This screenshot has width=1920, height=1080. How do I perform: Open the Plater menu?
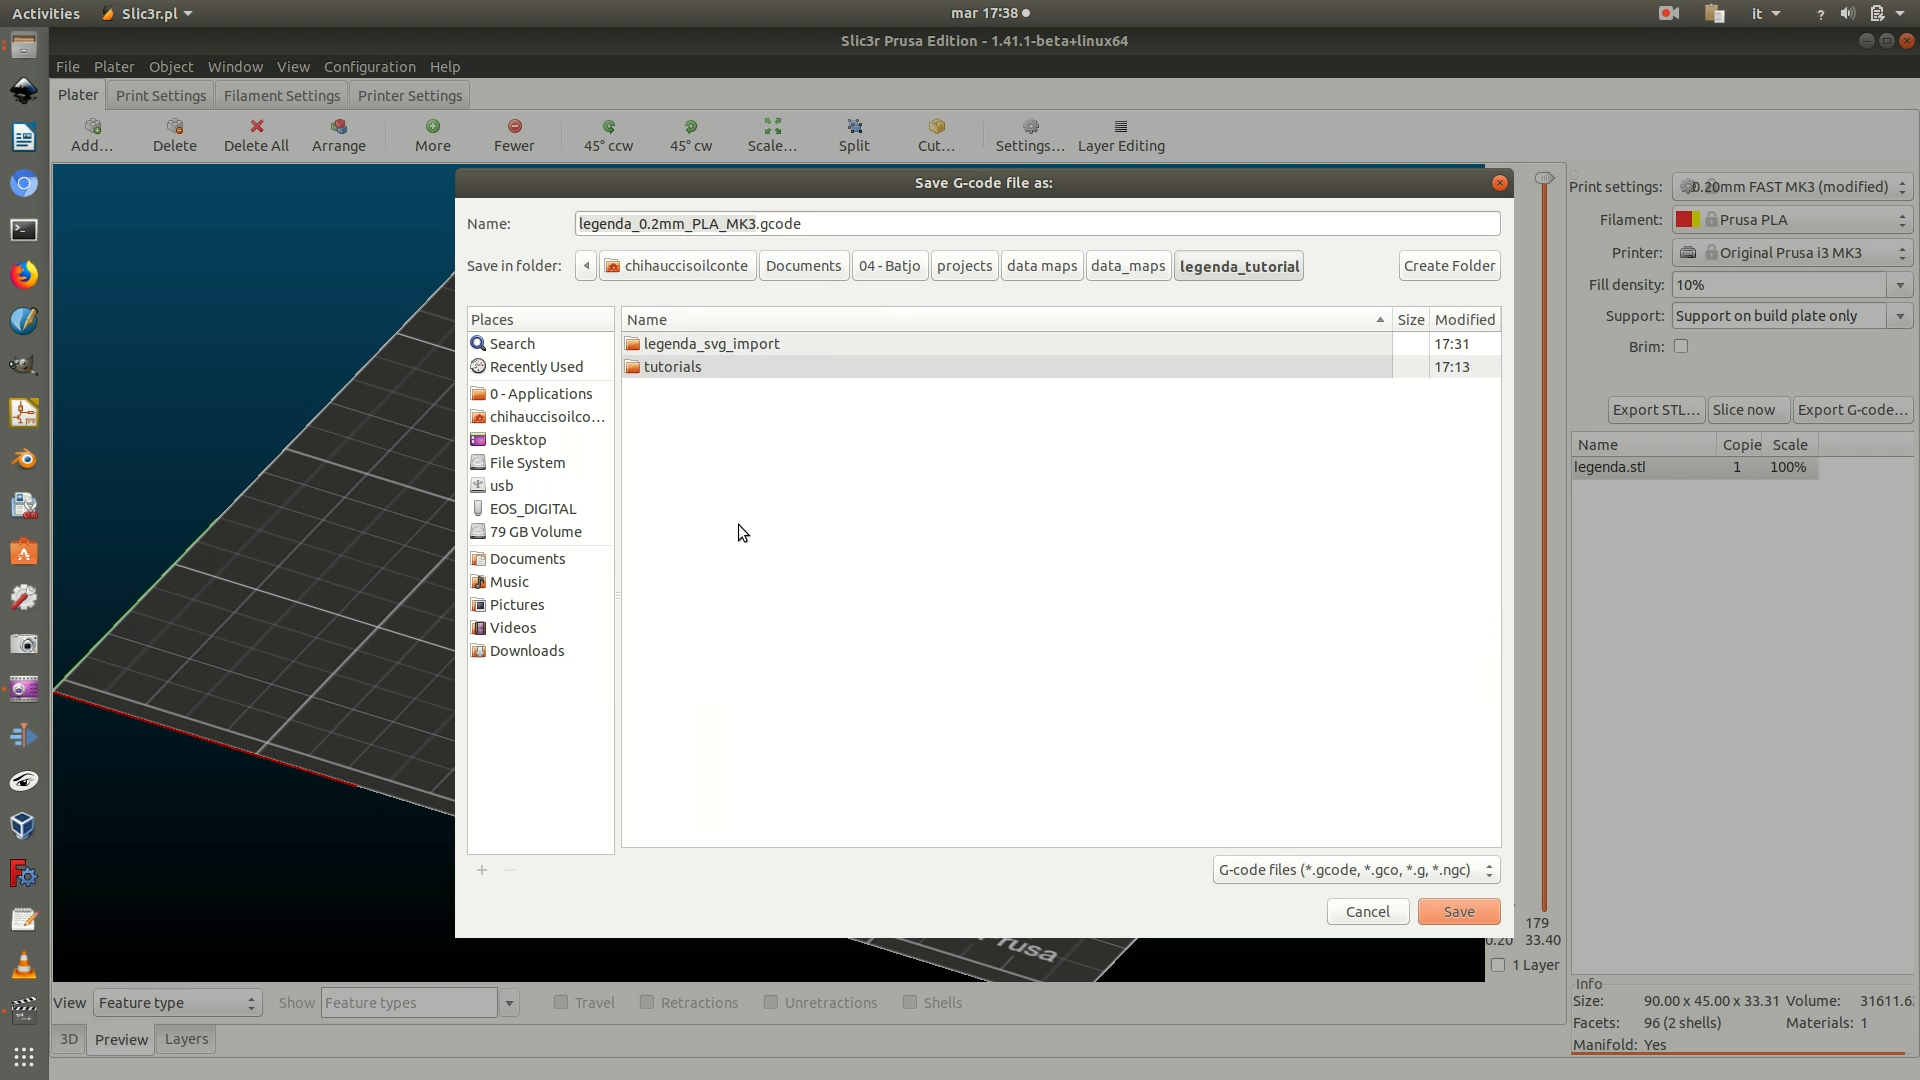[114, 67]
